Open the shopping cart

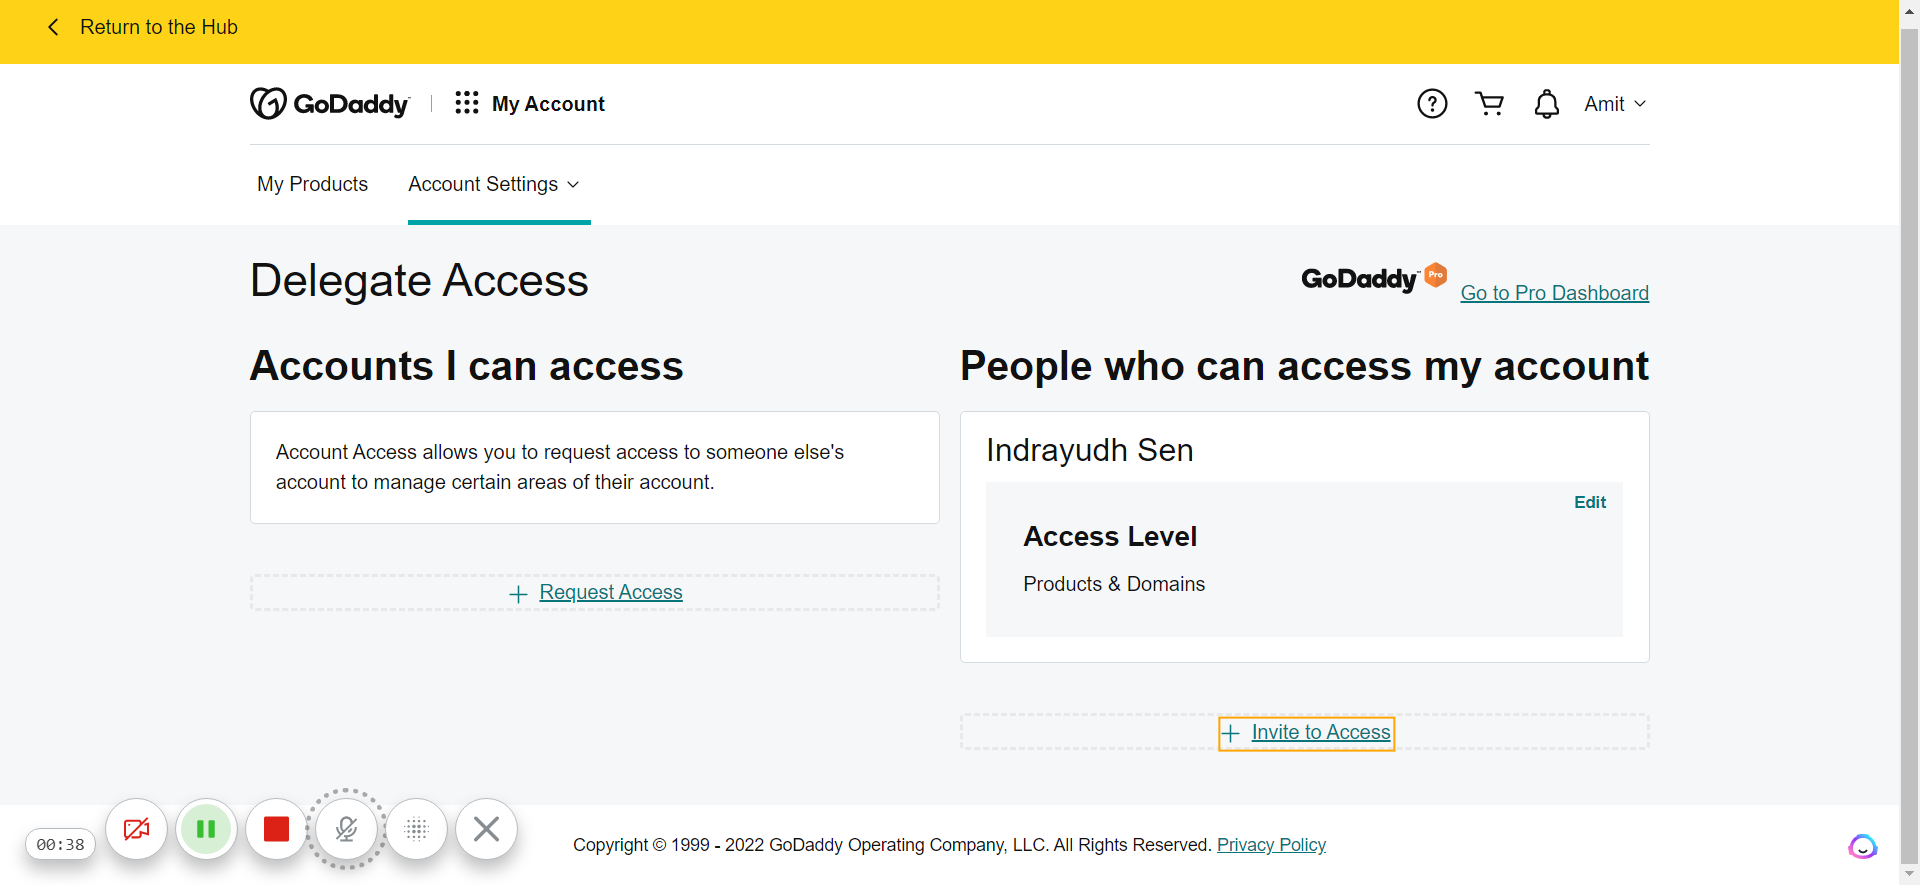pyautogui.click(x=1490, y=103)
